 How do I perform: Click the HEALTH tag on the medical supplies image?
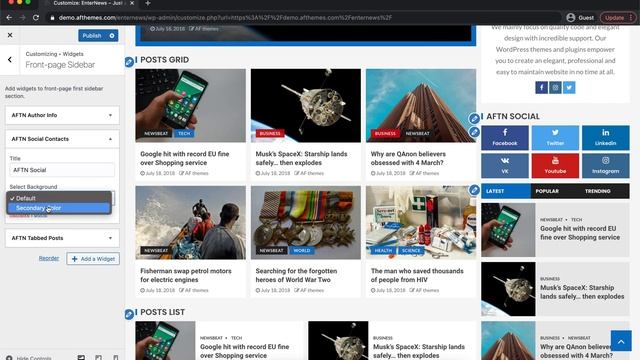tap(383, 251)
